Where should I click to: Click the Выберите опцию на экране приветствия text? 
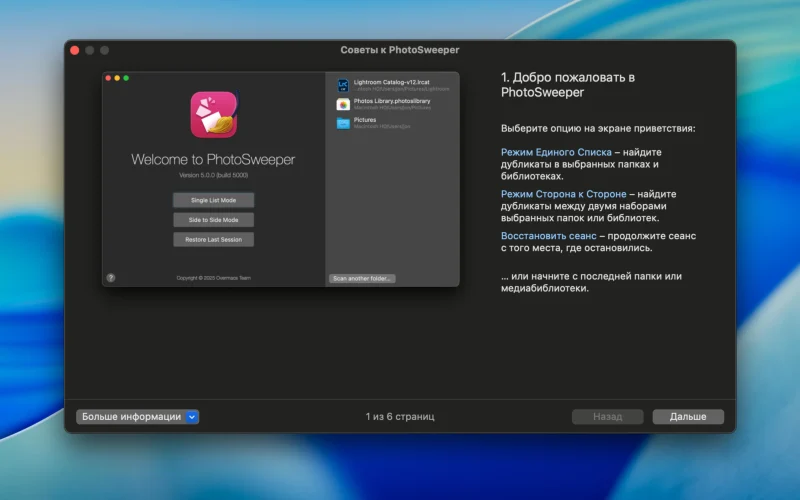(x=598, y=129)
